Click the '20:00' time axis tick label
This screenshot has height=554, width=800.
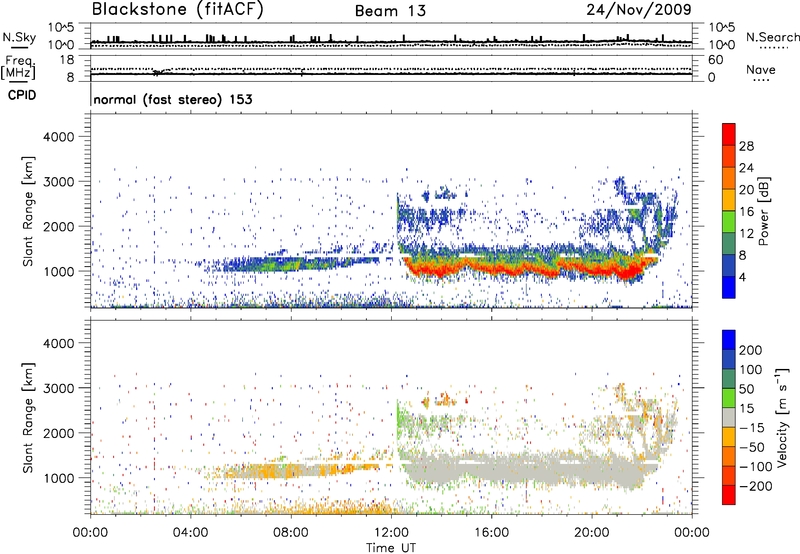[592, 533]
